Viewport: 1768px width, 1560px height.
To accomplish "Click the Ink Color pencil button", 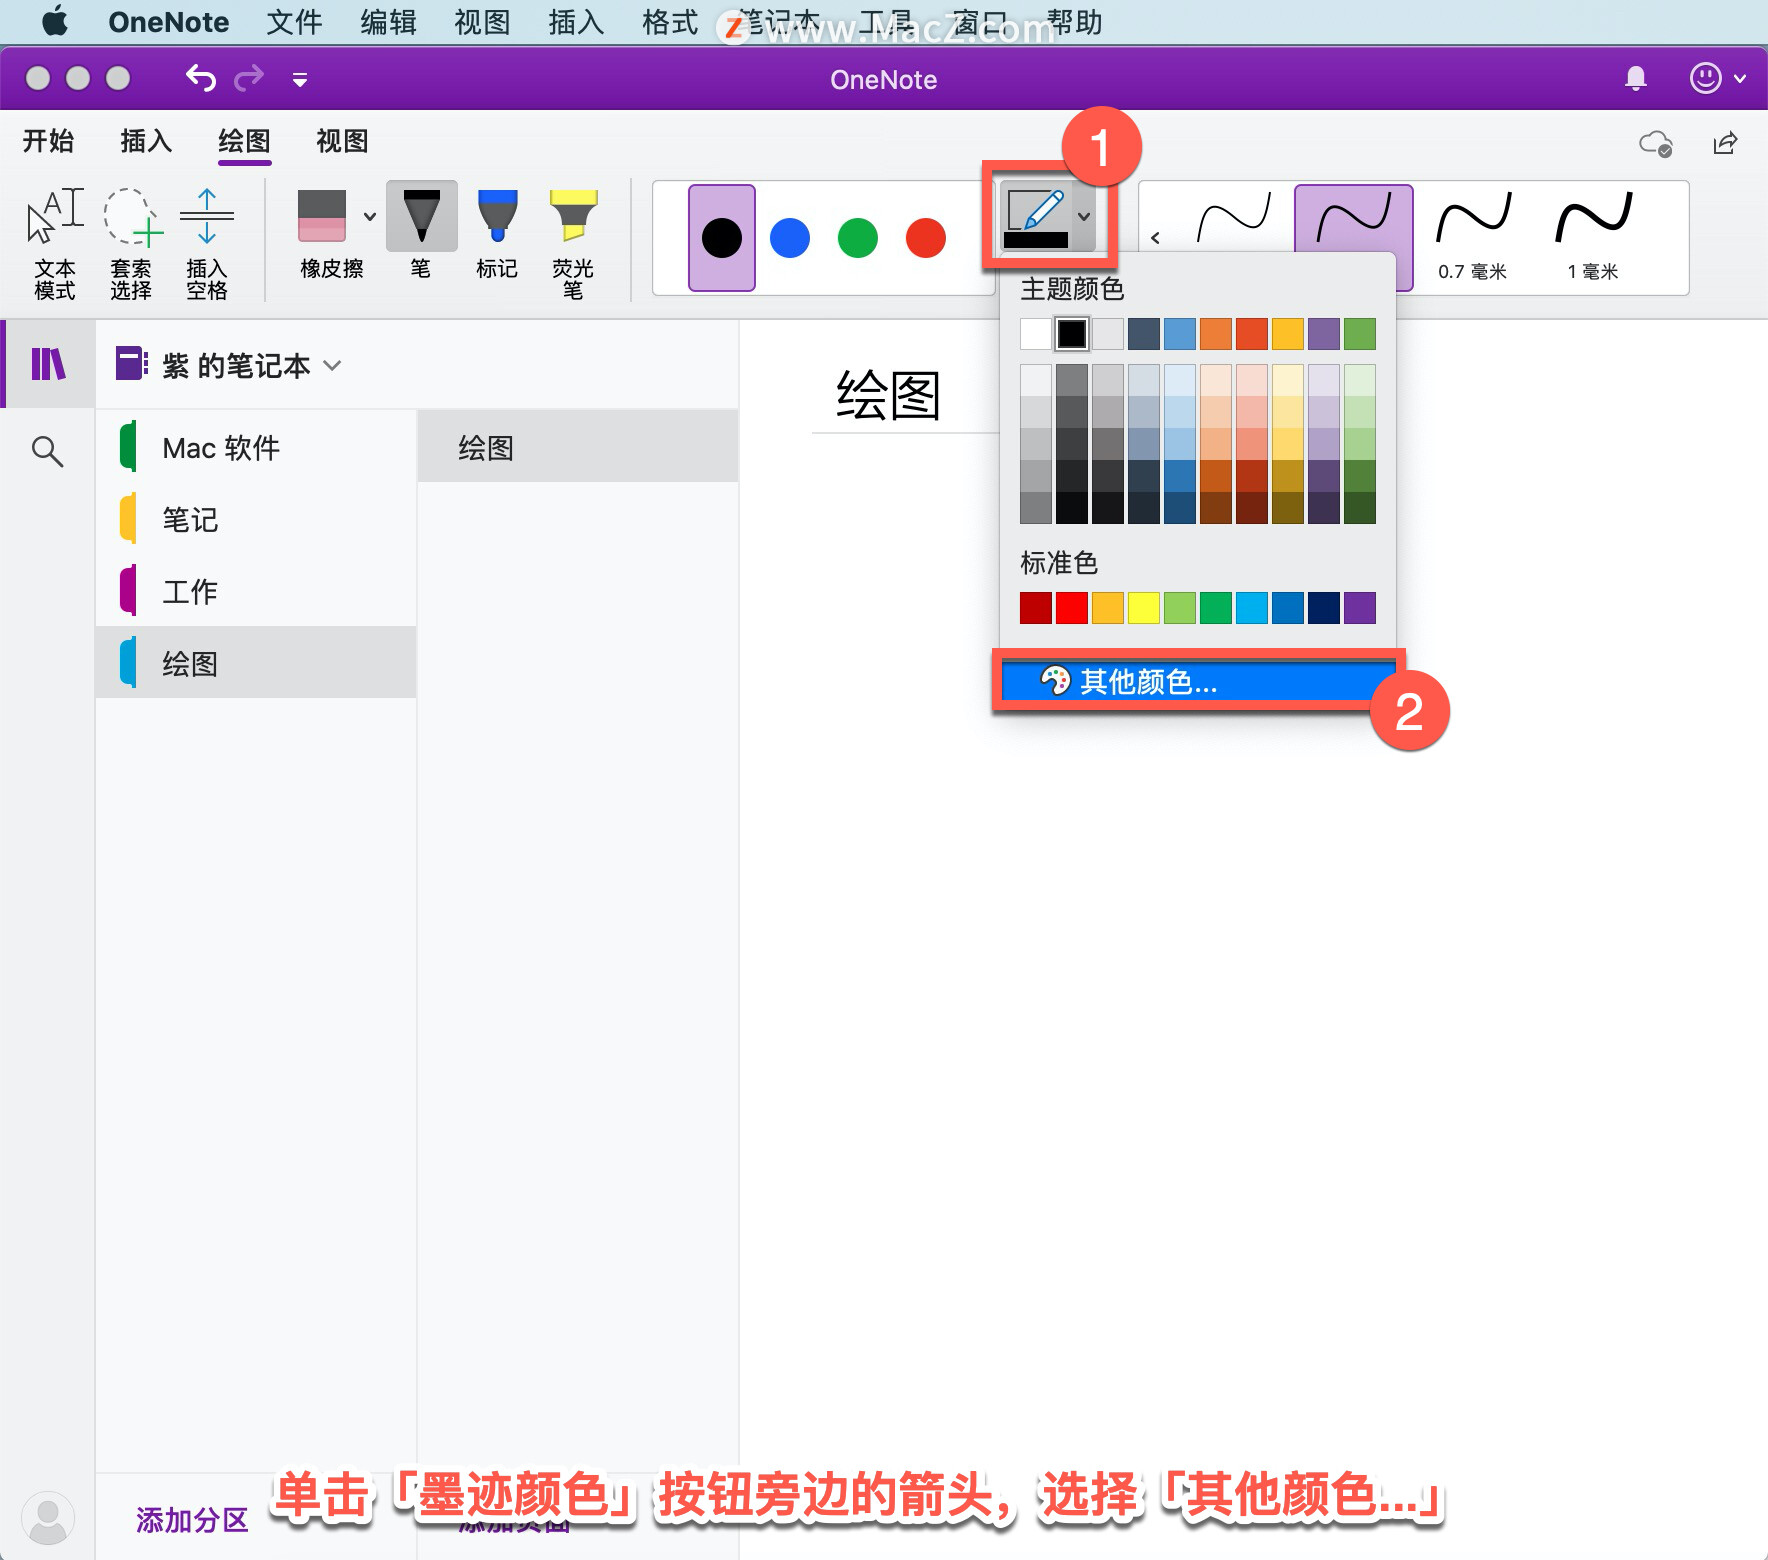I will pos(1035,216).
